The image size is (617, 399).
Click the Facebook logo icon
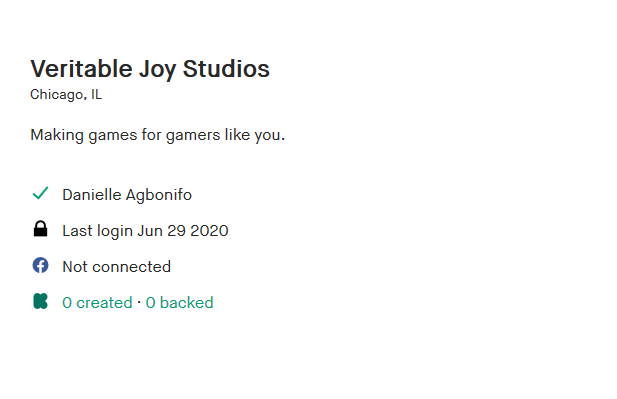tap(40, 265)
